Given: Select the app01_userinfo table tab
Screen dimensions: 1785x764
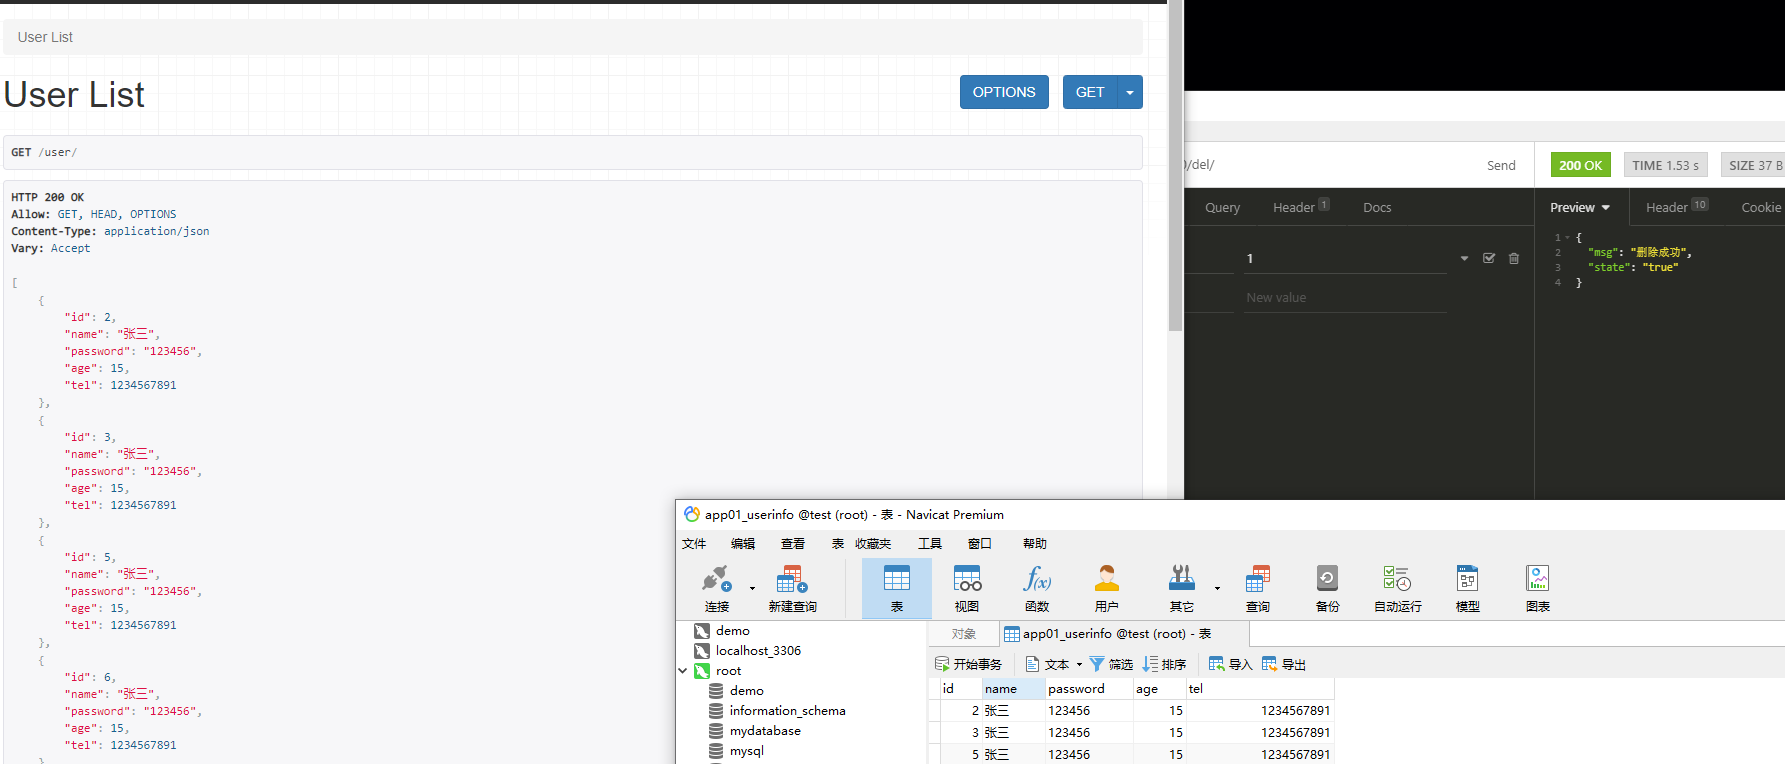Looking at the screenshot, I should (1124, 634).
